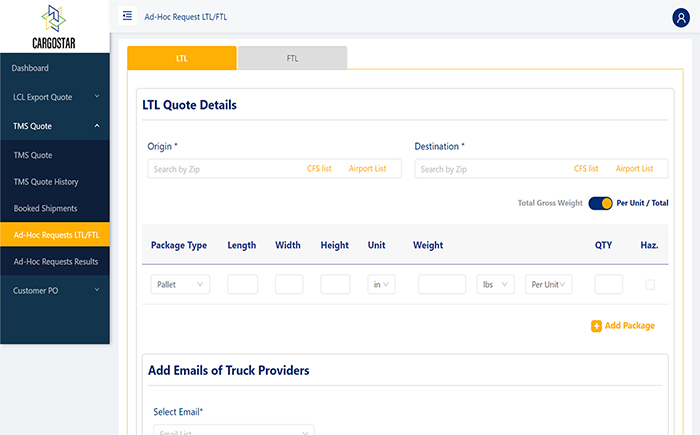Check the Haz. checkbox in package row
The height and width of the screenshot is (435, 700).
(x=650, y=284)
